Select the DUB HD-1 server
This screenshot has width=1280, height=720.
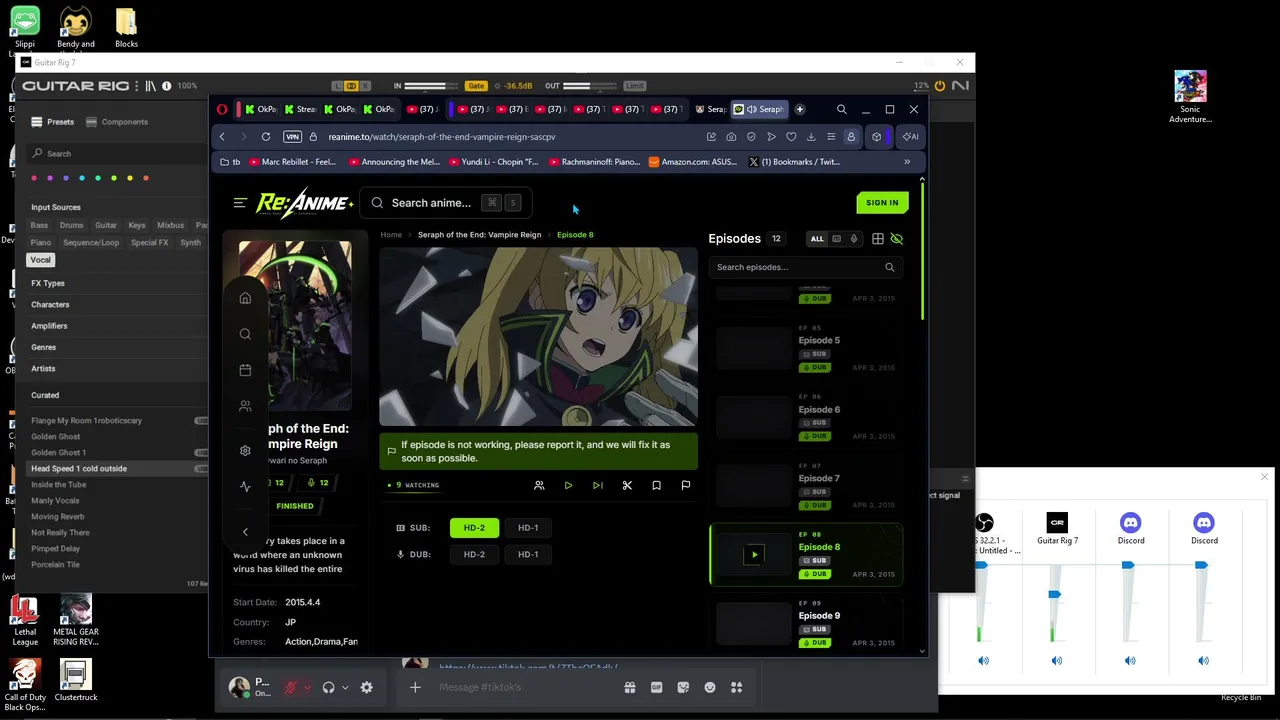point(528,554)
